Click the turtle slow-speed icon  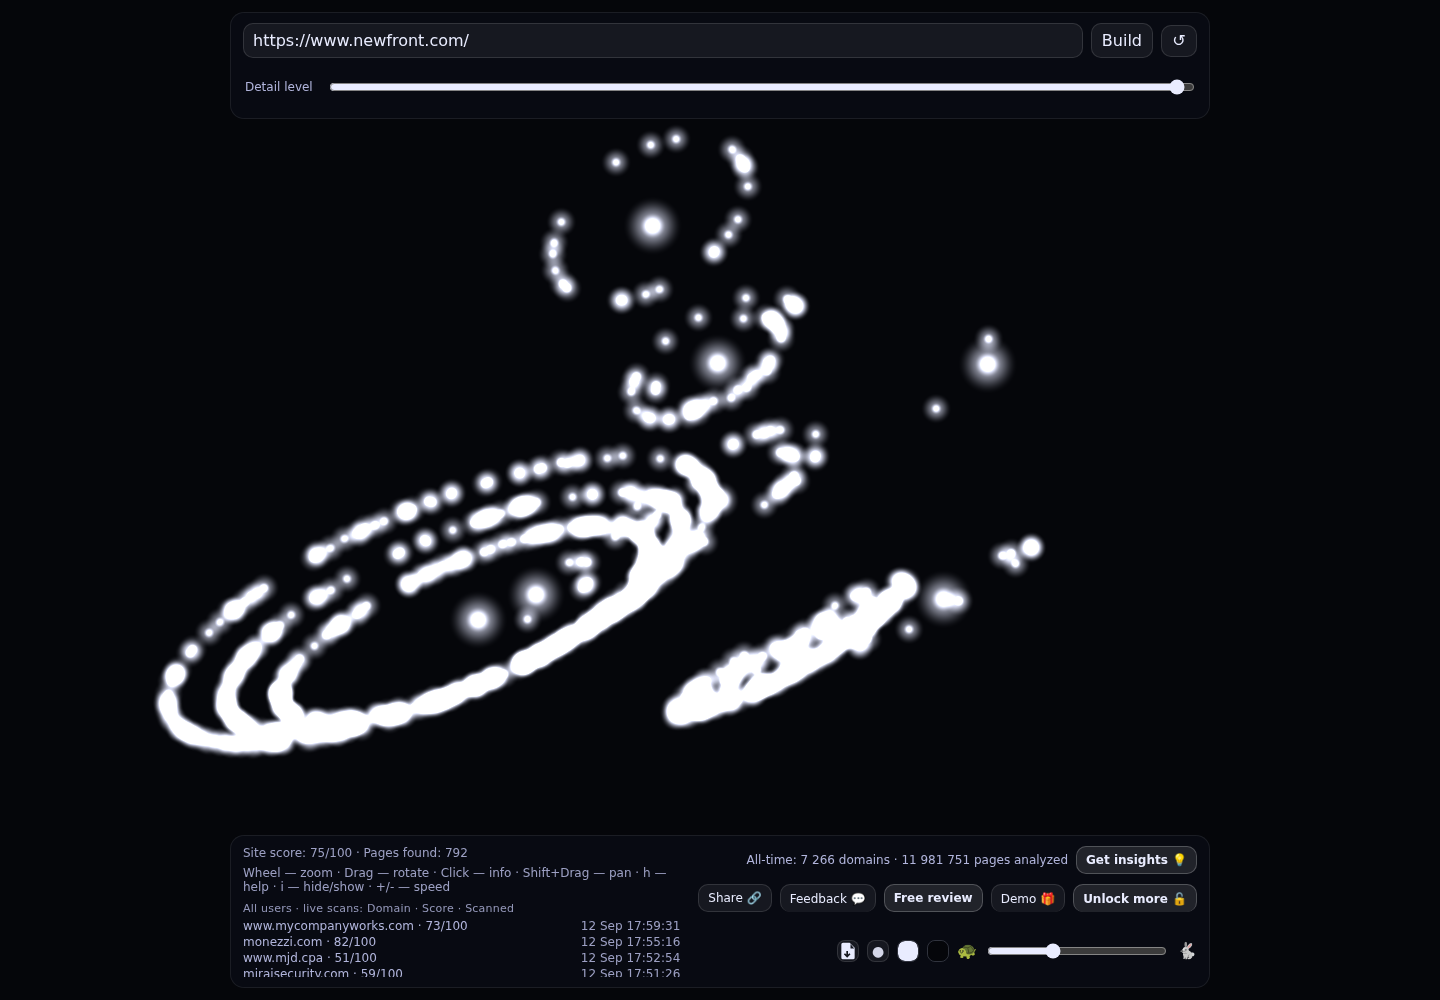coord(967,951)
